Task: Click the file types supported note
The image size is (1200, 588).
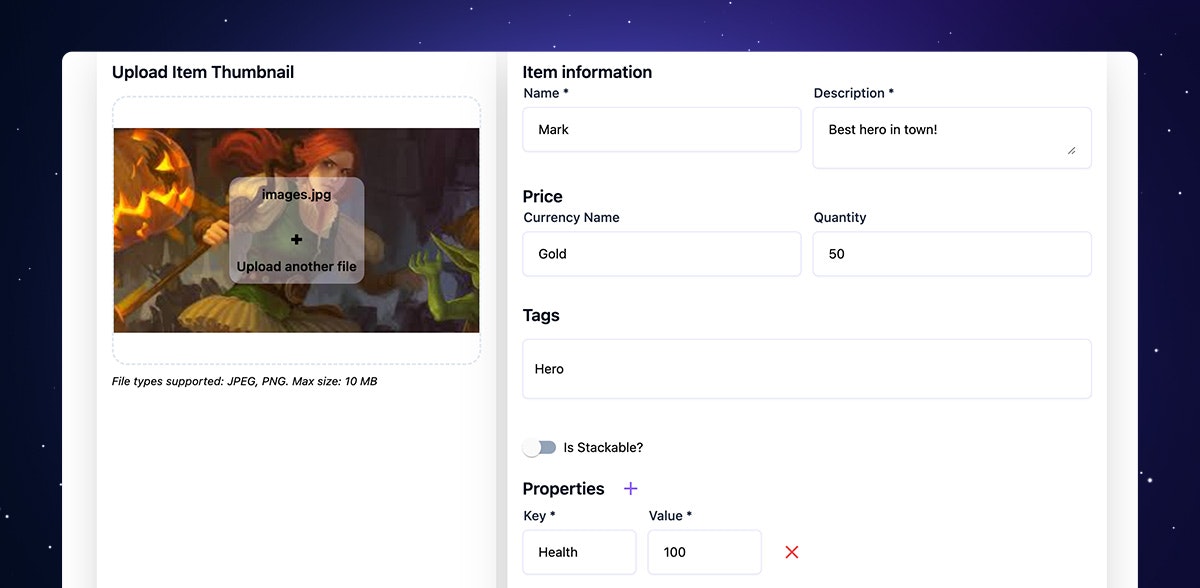Action: (x=244, y=381)
